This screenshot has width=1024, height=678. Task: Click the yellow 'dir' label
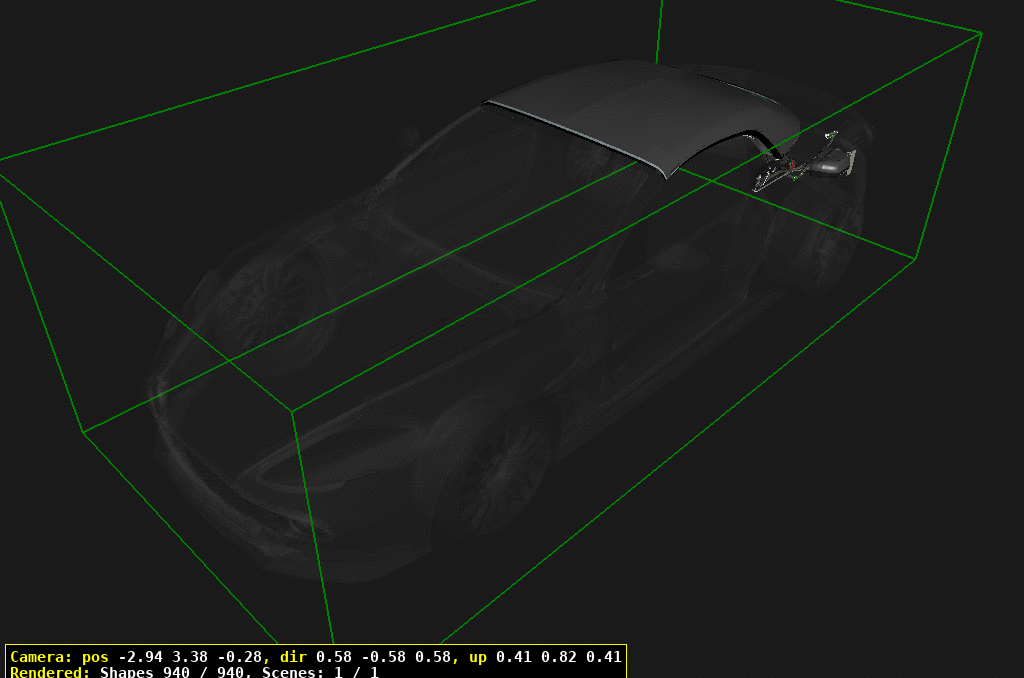pyautogui.click(x=294, y=657)
